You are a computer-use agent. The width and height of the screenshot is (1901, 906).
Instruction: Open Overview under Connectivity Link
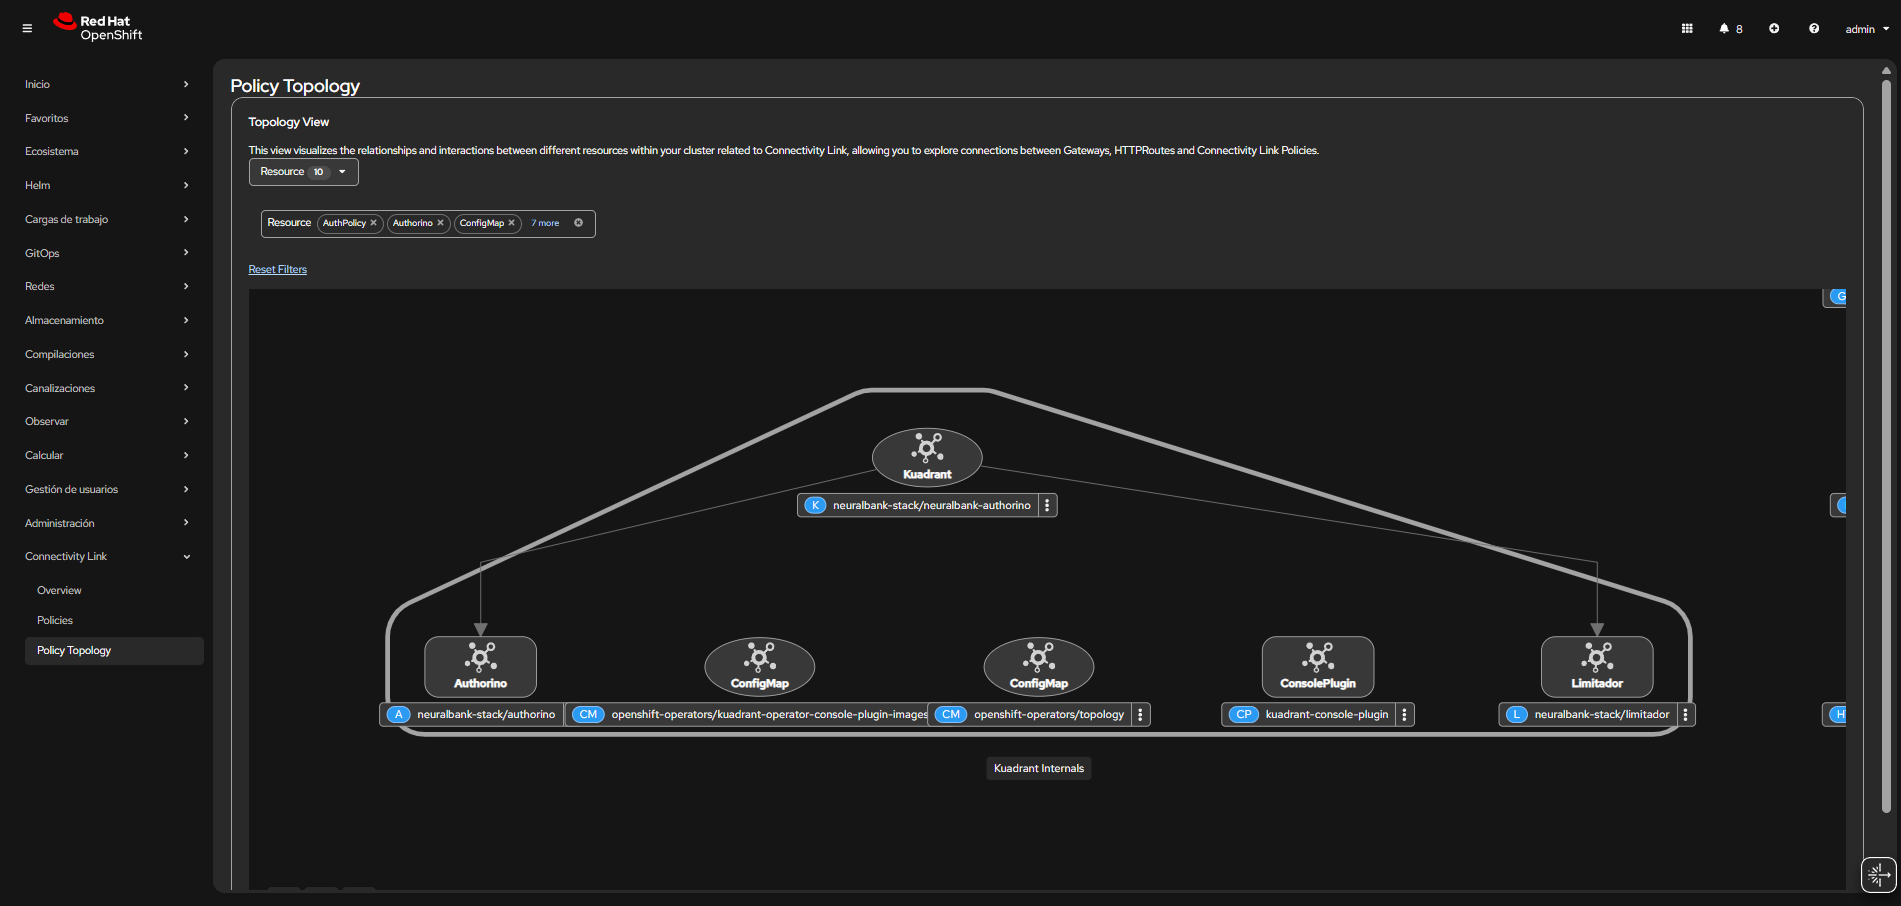[59, 591]
